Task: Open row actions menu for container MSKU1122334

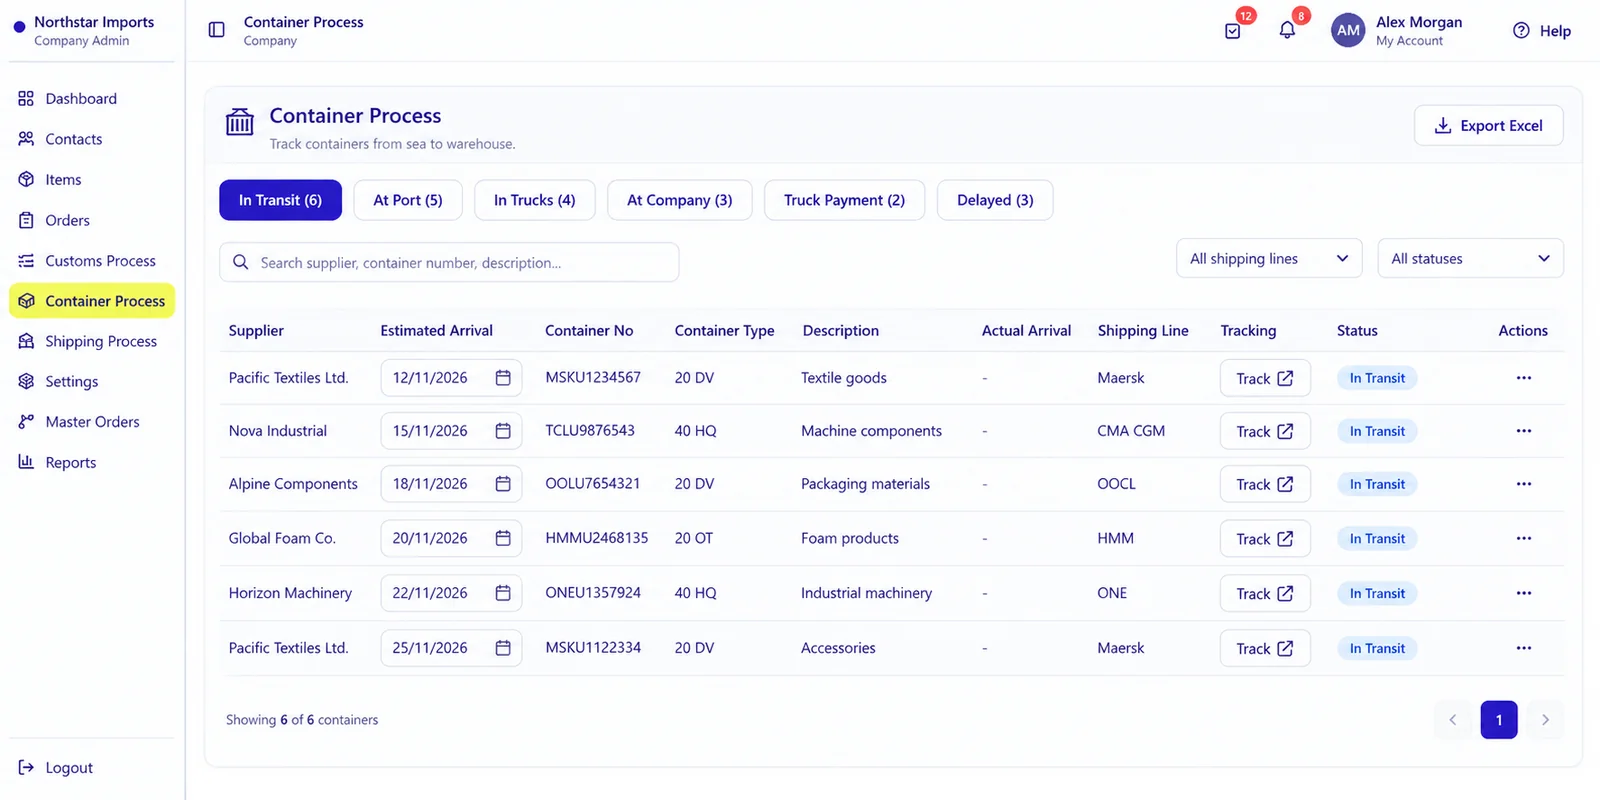Action: pyautogui.click(x=1523, y=648)
